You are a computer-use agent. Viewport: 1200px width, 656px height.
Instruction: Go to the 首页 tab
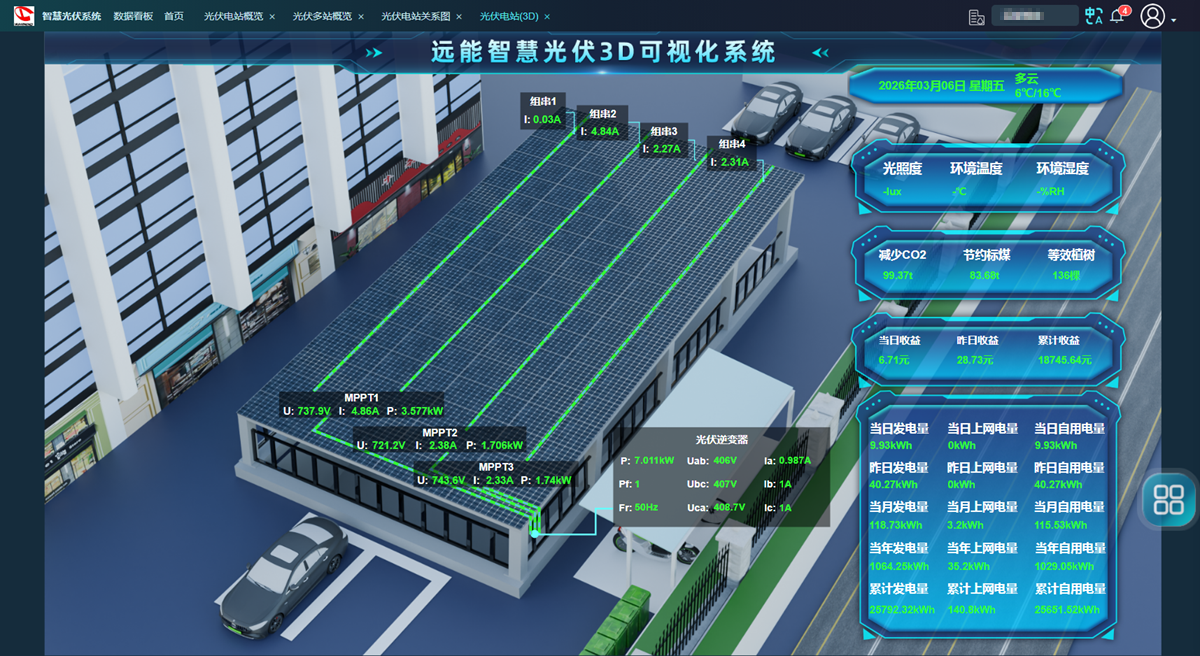[x=174, y=17]
